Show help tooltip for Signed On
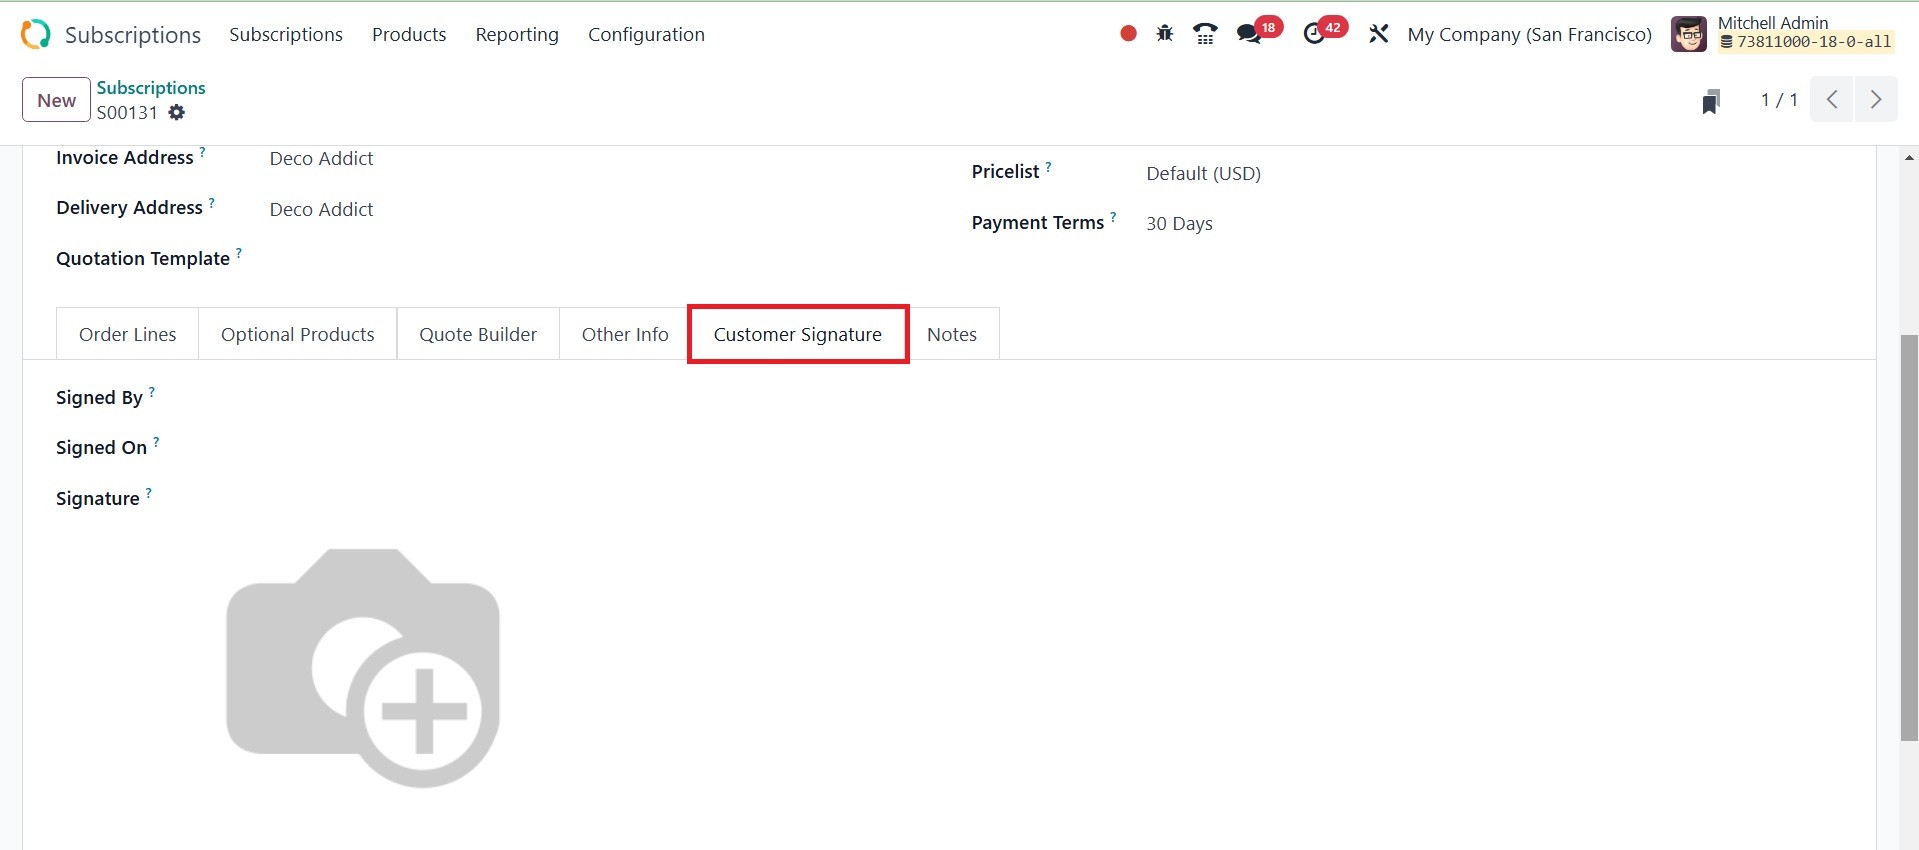The height and width of the screenshot is (850, 1919). coord(156,442)
